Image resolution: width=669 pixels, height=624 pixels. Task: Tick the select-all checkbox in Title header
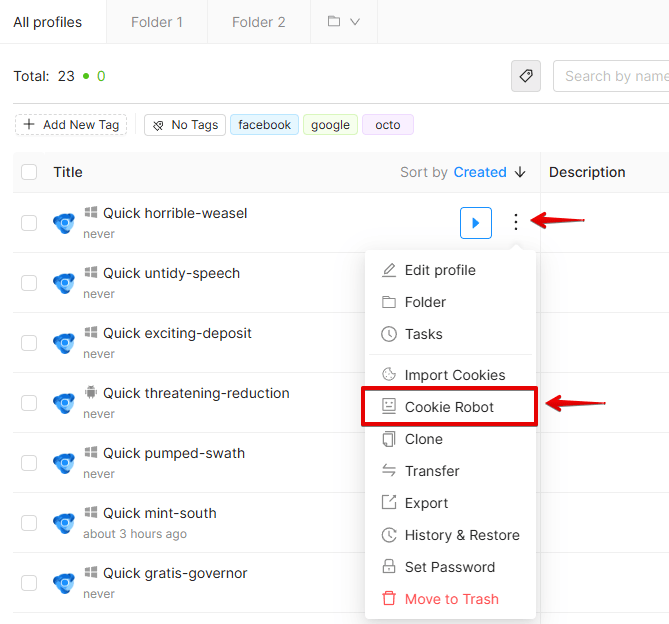pyautogui.click(x=29, y=172)
